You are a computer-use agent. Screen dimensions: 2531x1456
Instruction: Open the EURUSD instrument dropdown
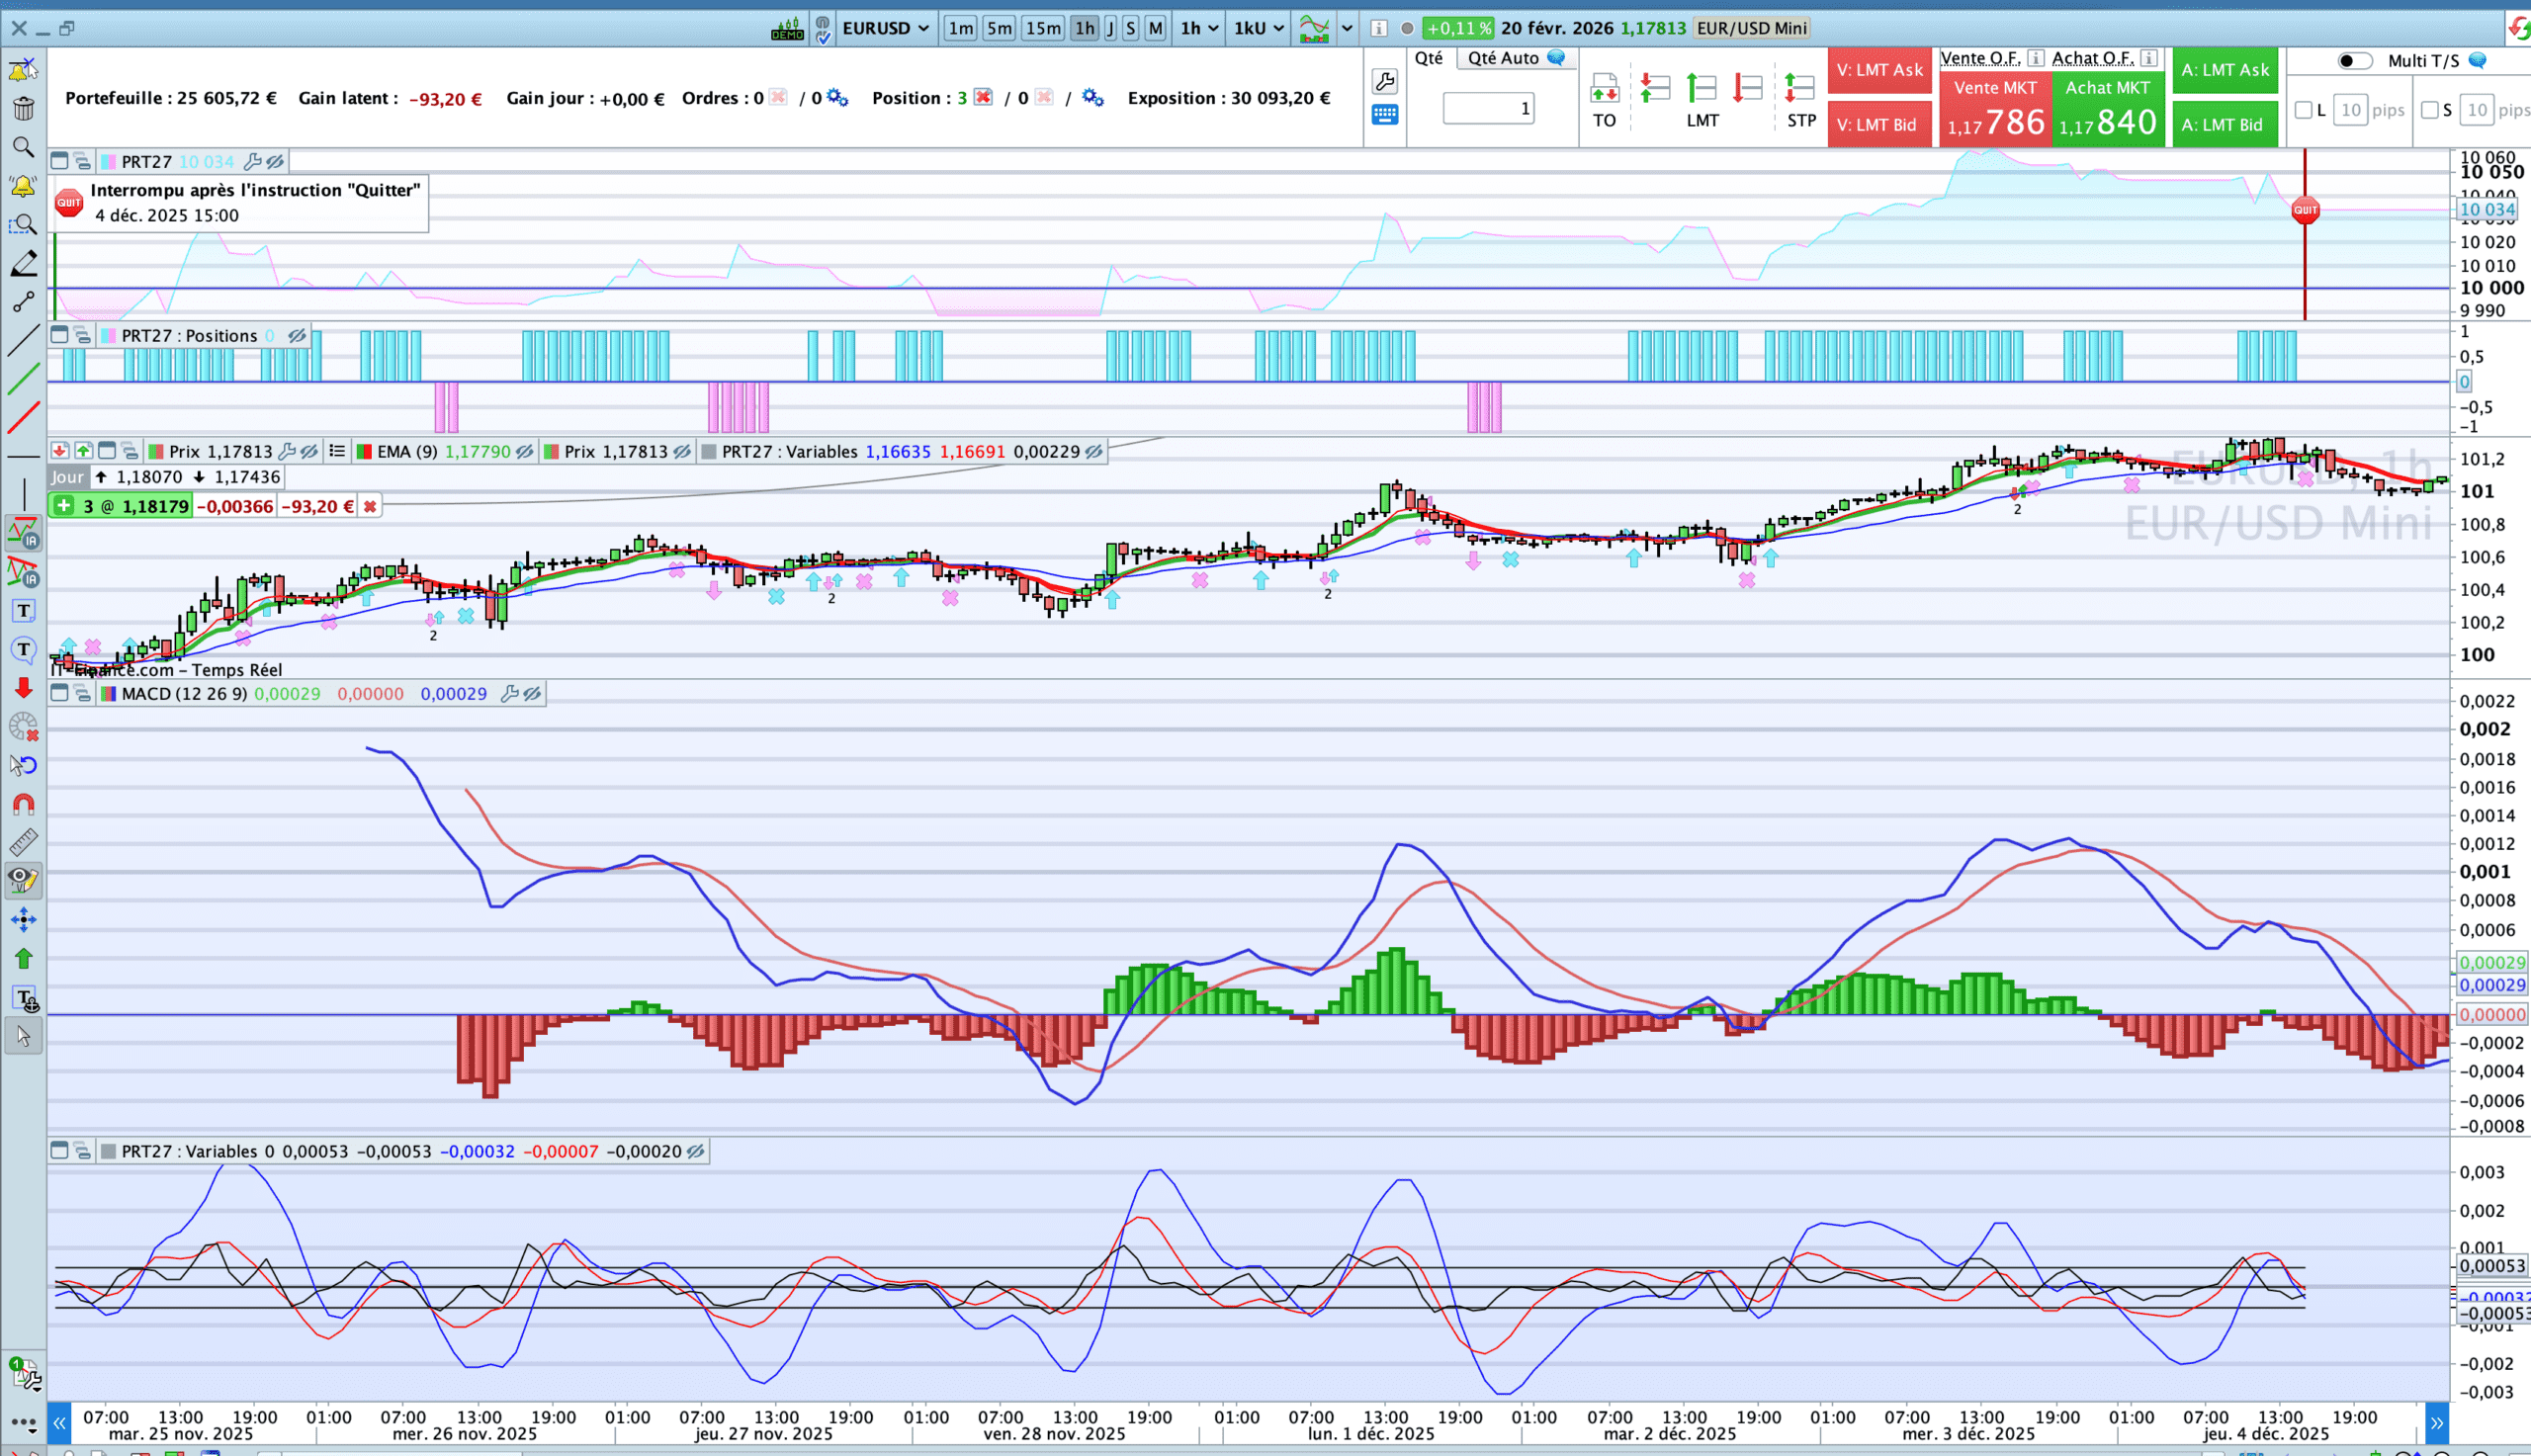click(885, 28)
